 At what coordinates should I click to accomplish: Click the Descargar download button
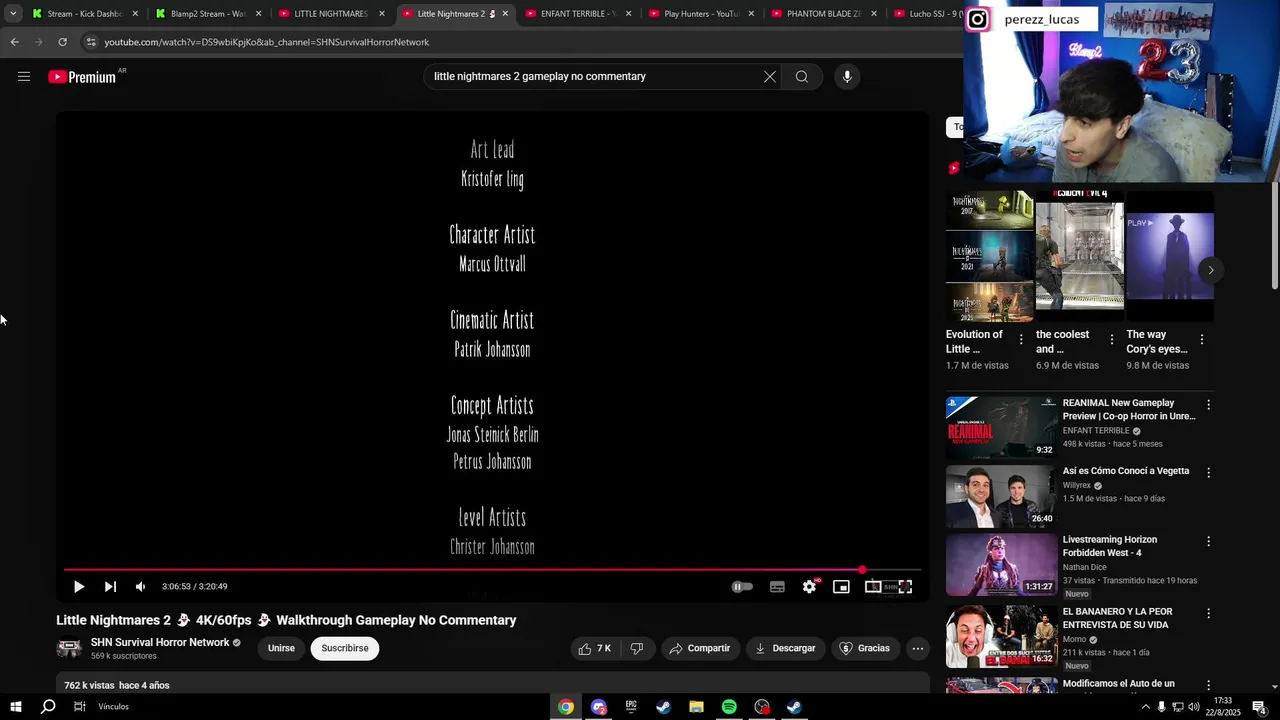point(785,648)
